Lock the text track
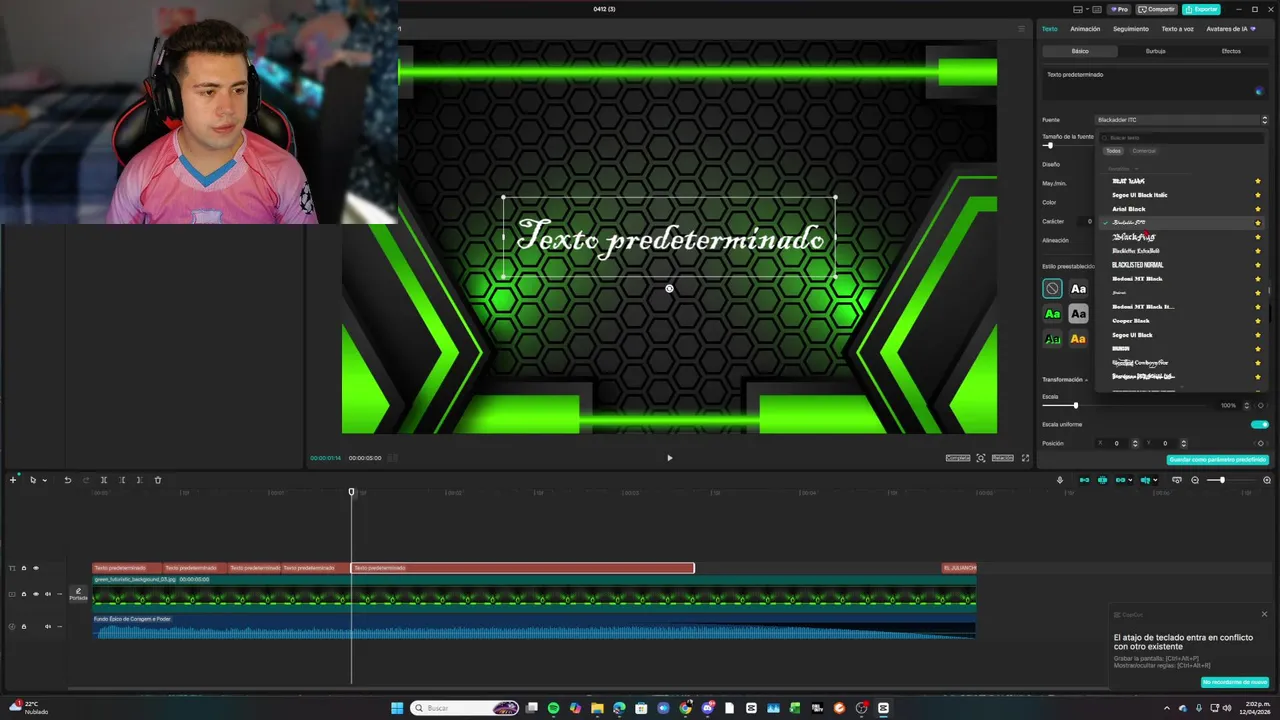This screenshot has height=720, width=1280. [24, 568]
